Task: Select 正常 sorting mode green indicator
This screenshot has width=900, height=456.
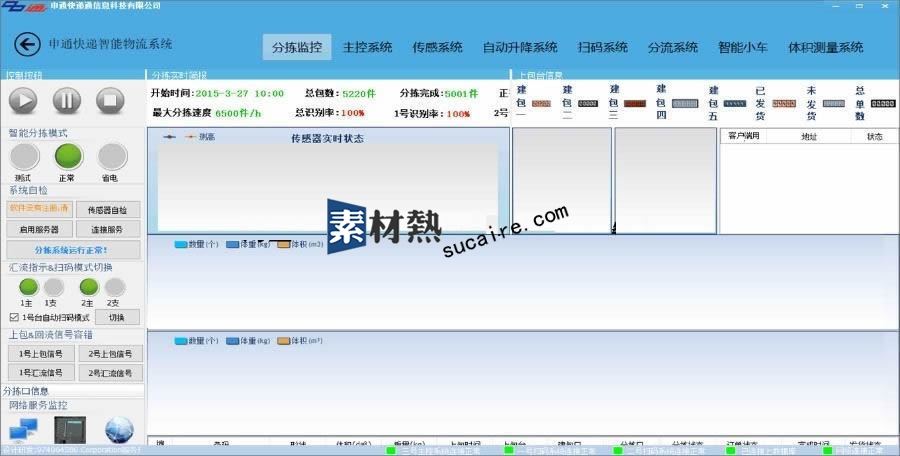Action: click(x=68, y=157)
